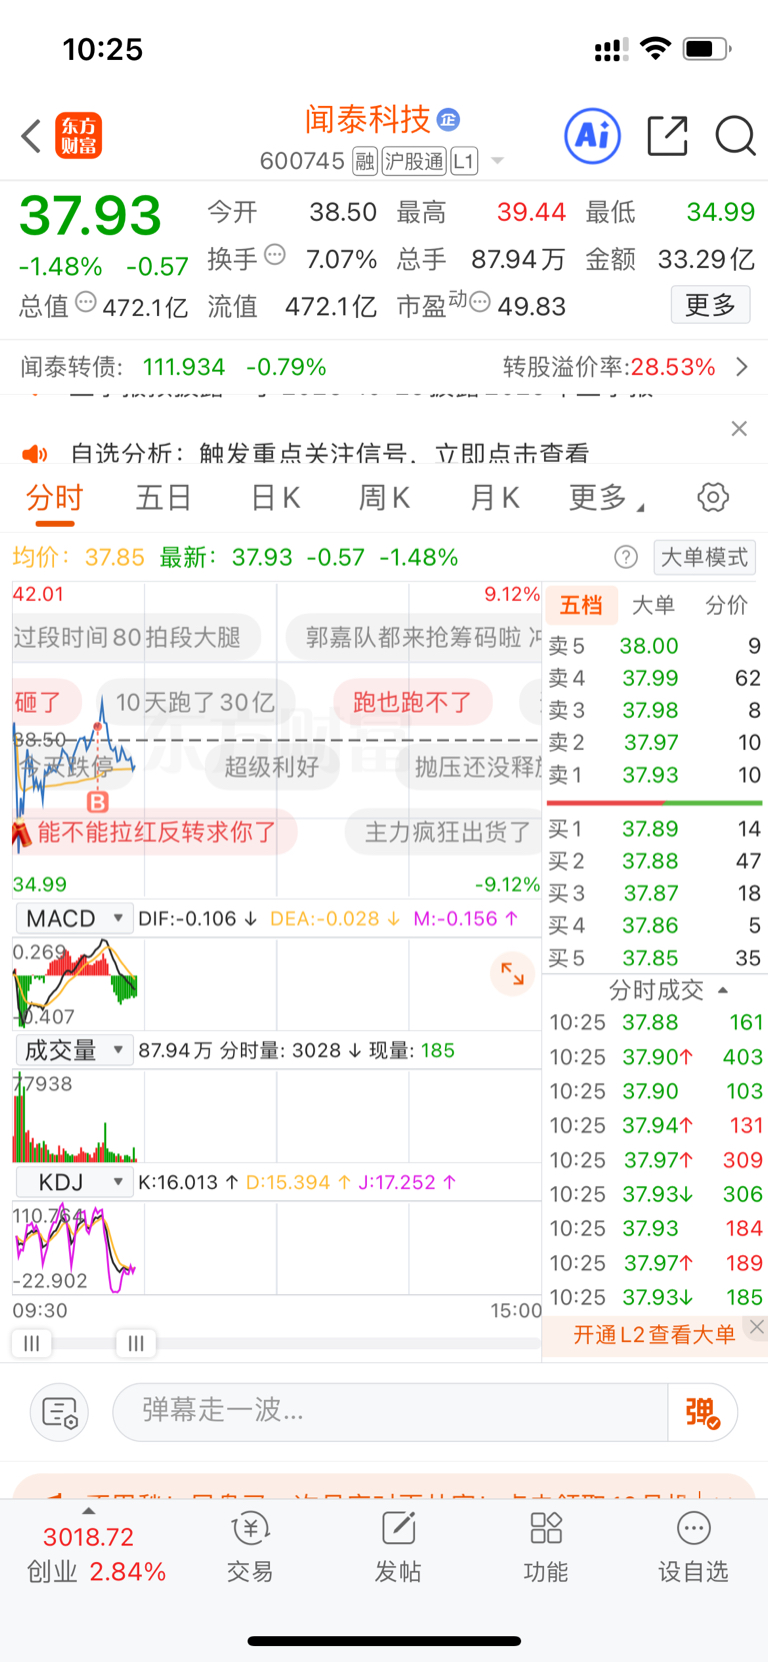
Task: Expand the 更多 chart period dropdown
Action: 606,498
